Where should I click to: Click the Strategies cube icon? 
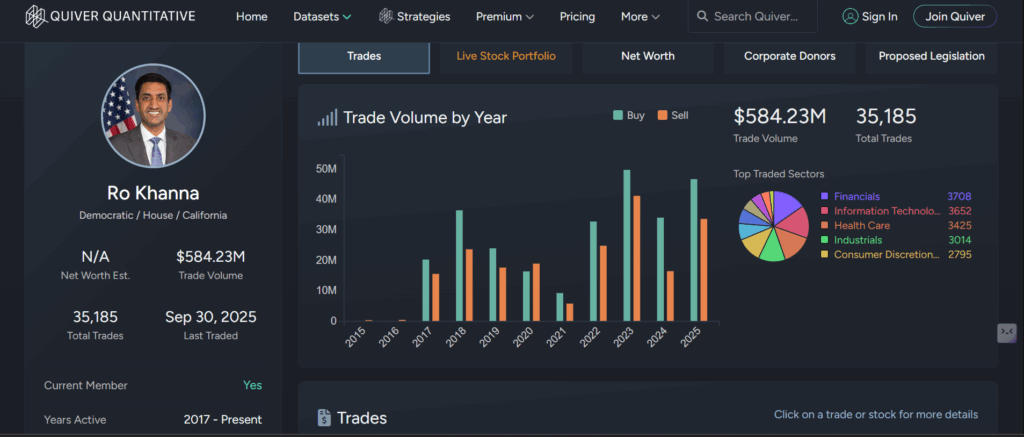pyautogui.click(x=385, y=16)
